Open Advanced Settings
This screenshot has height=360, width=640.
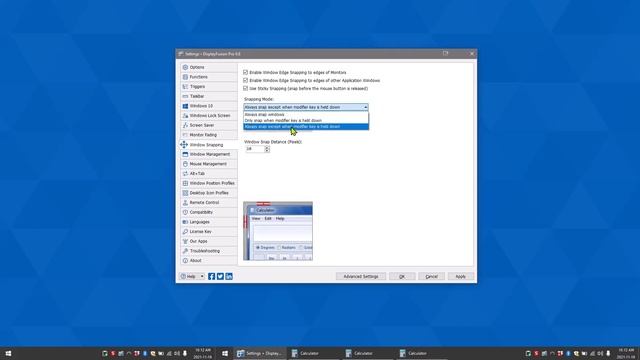[x=361, y=276]
